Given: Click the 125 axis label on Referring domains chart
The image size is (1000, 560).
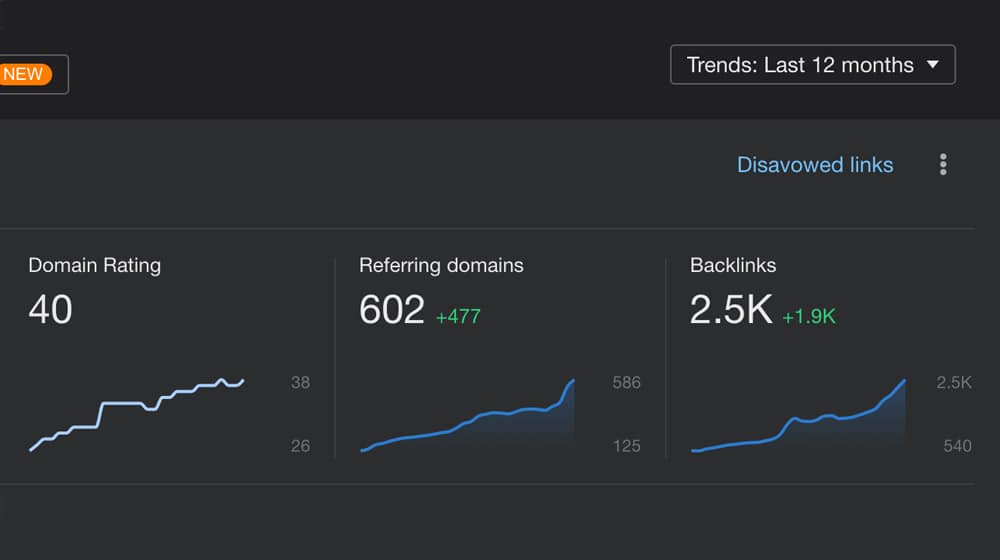Looking at the screenshot, I should point(626,446).
